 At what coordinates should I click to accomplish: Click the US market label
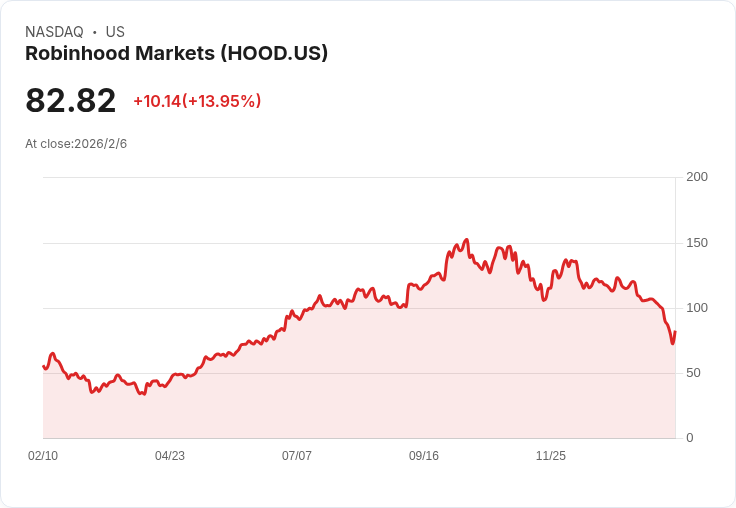point(115,32)
